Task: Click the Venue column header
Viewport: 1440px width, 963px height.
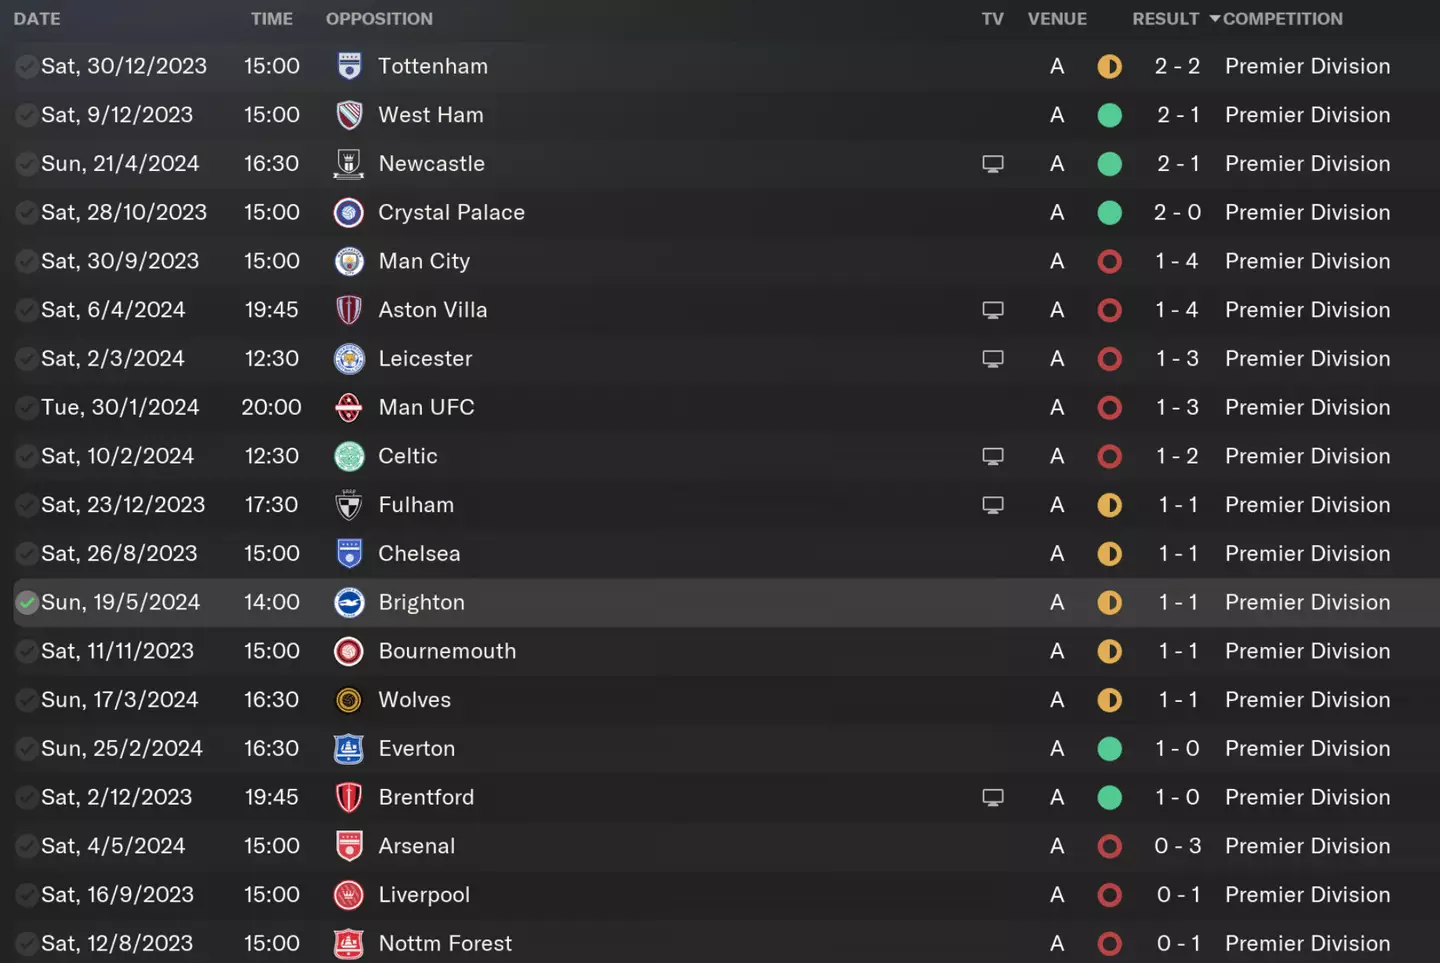Action: (1057, 19)
